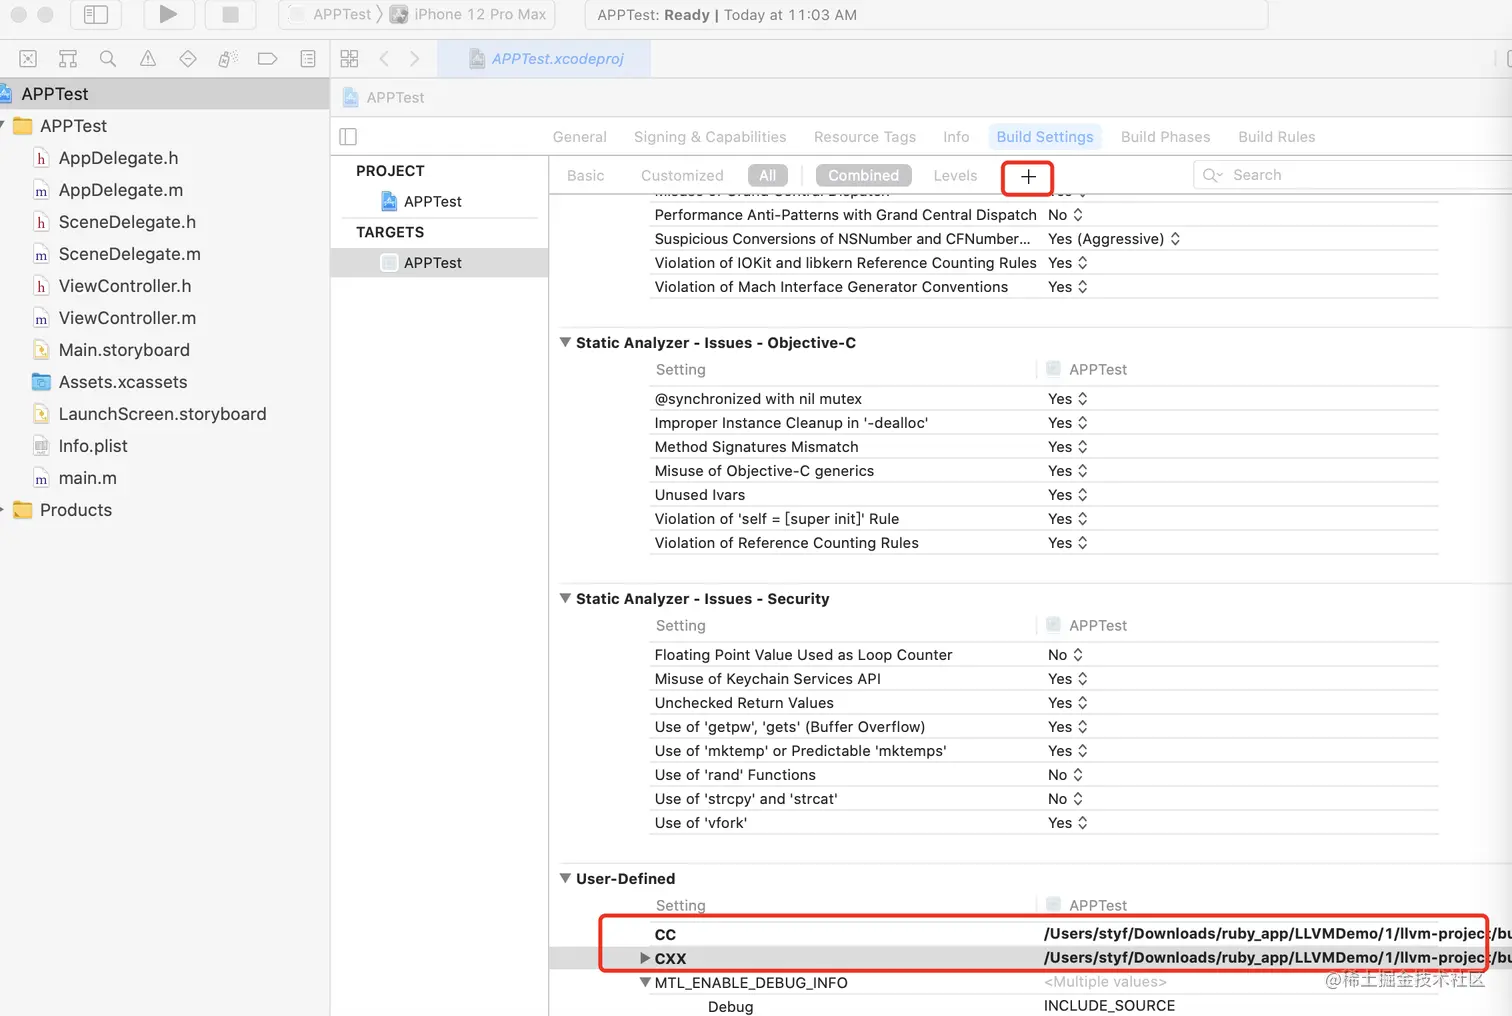Screen dimensions: 1512x1016
Task: Go forward in editor history
Action: pos(415,59)
